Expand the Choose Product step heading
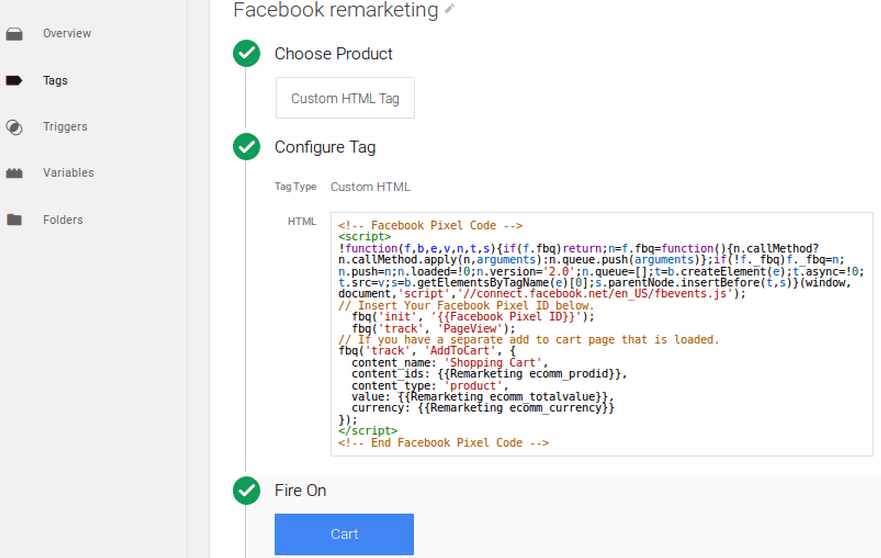Image resolution: width=881 pixels, height=558 pixels. coord(333,53)
